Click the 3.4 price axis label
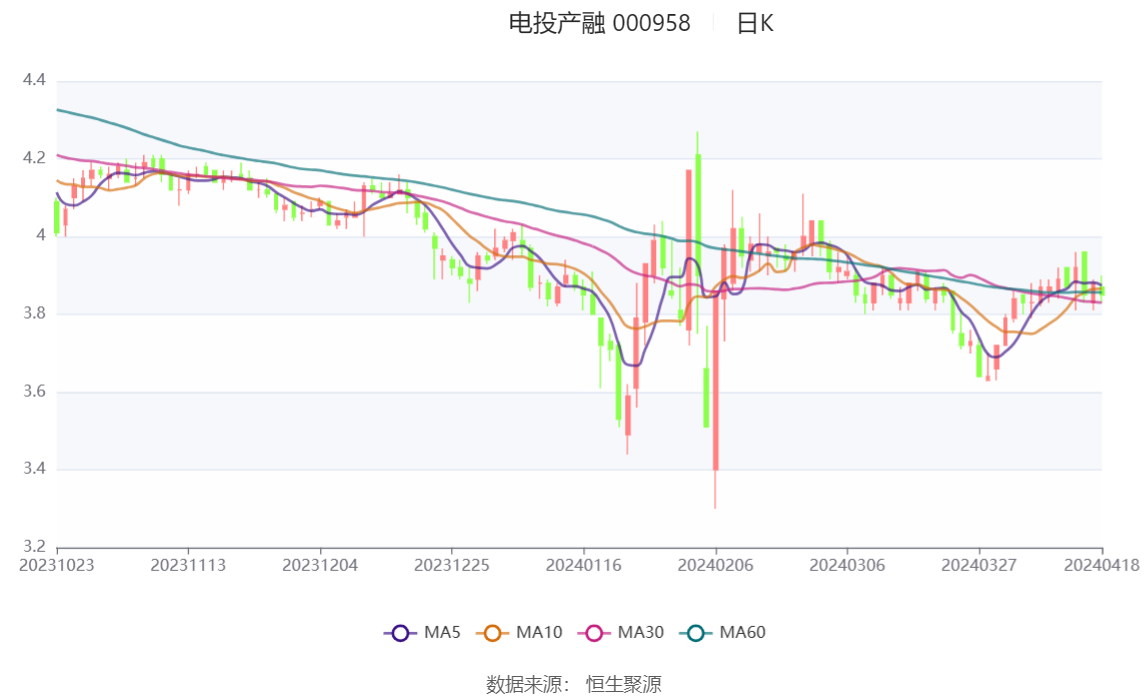This screenshot has height=699, width=1148. 34,469
